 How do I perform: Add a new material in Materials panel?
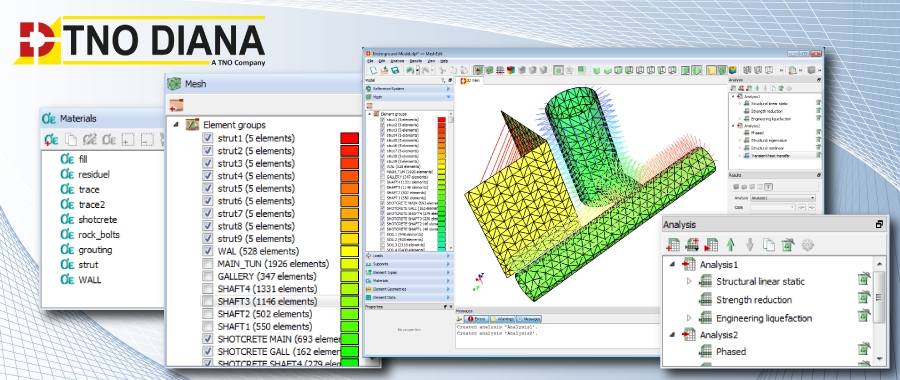click(51, 139)
